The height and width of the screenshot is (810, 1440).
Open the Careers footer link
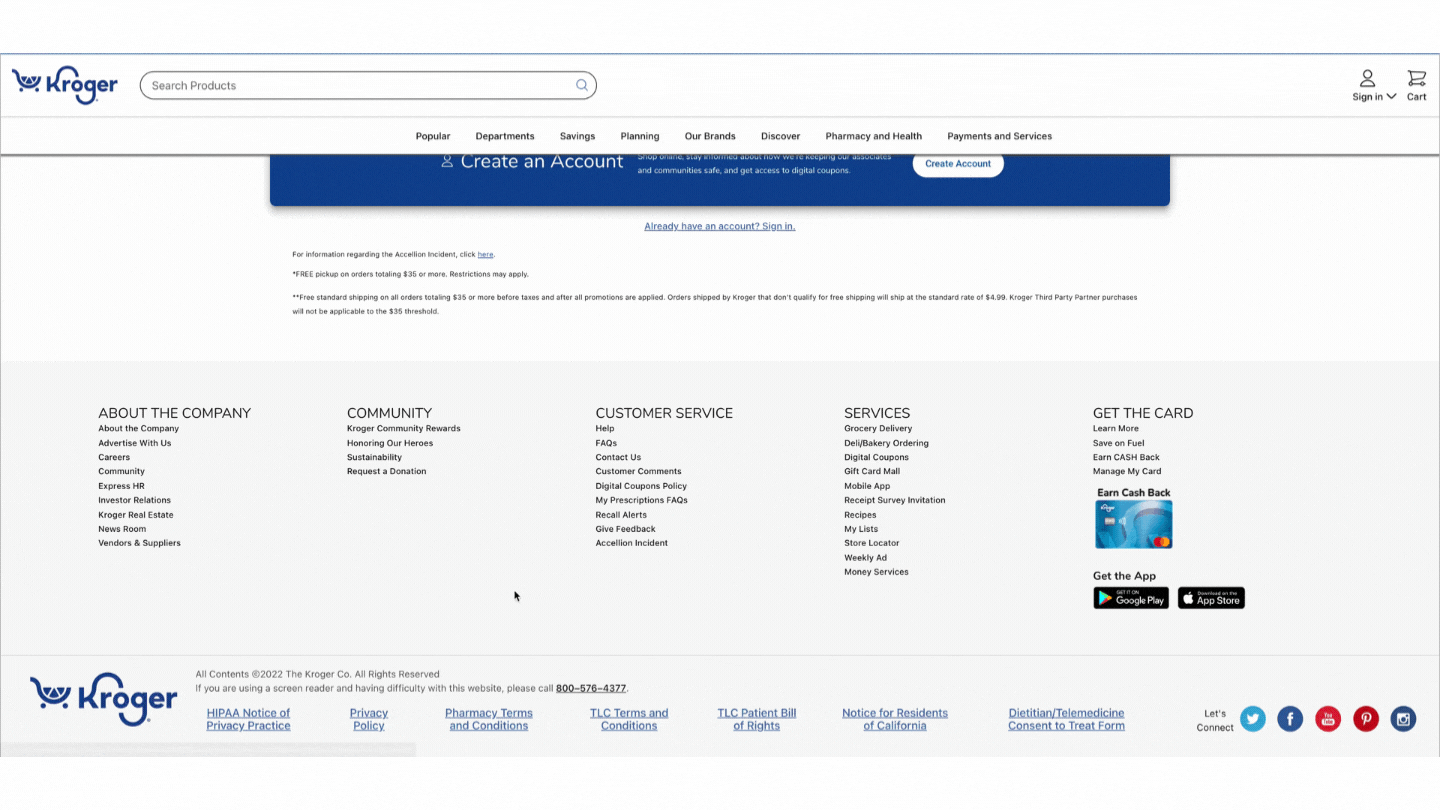(114, 457)
